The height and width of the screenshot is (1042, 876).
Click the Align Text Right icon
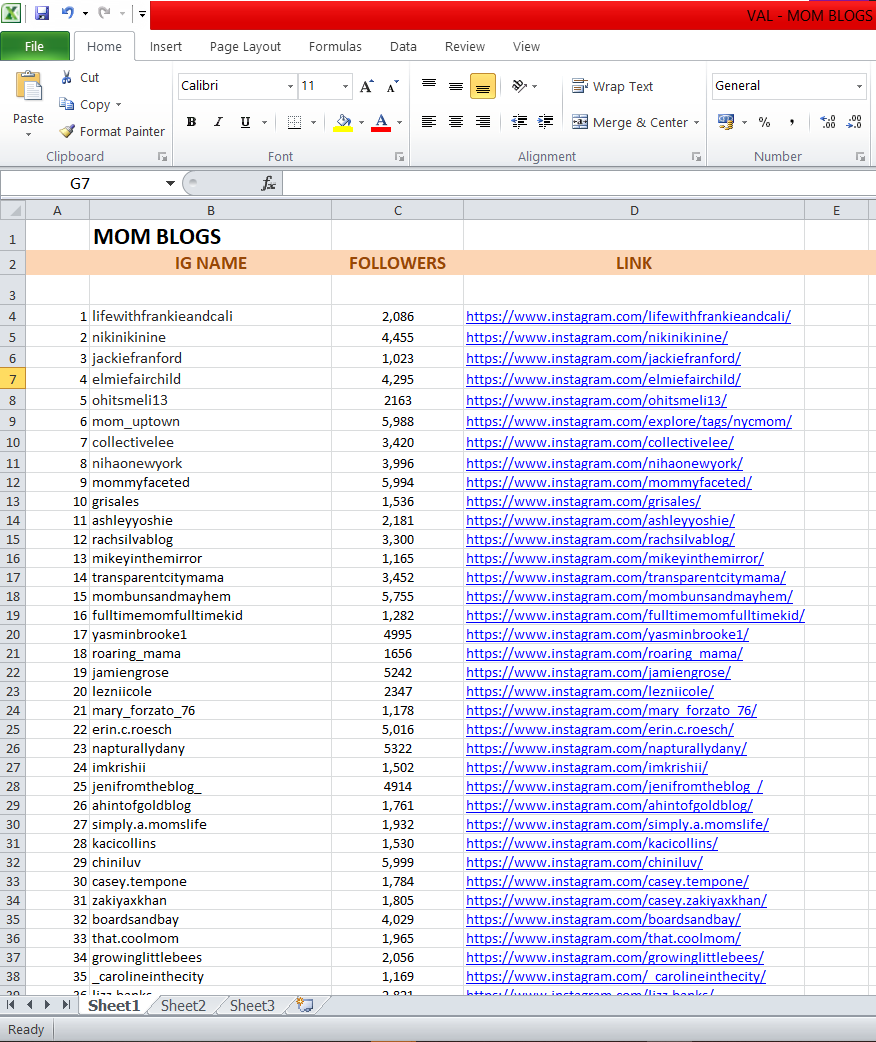coord(483,122)
